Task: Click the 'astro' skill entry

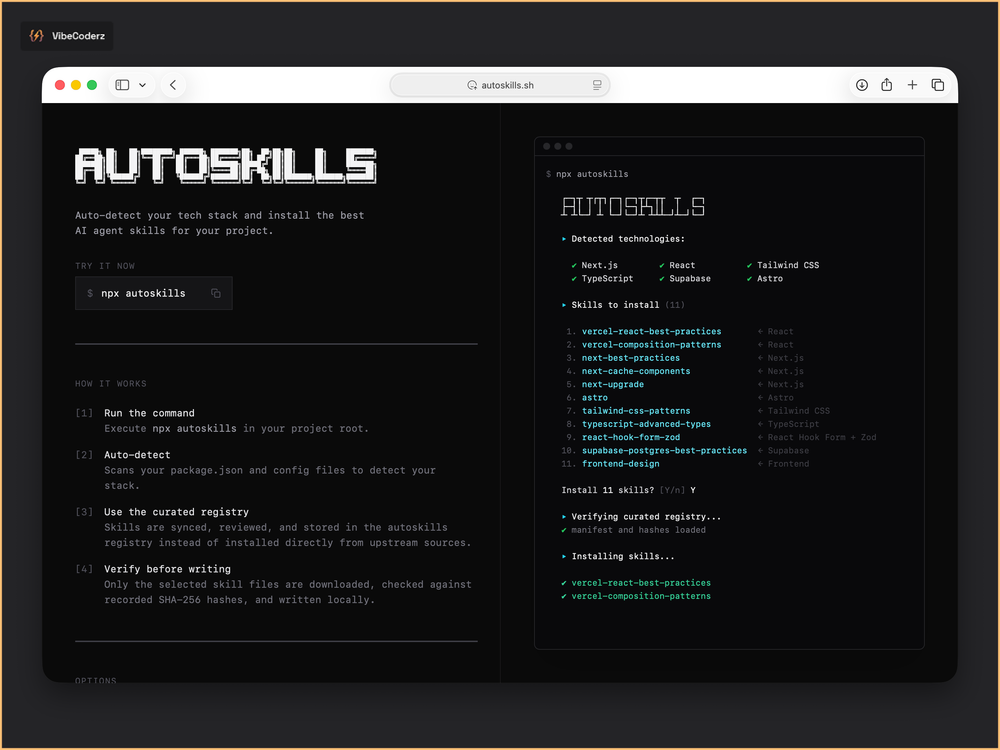Action: click(x=594, y=398)
